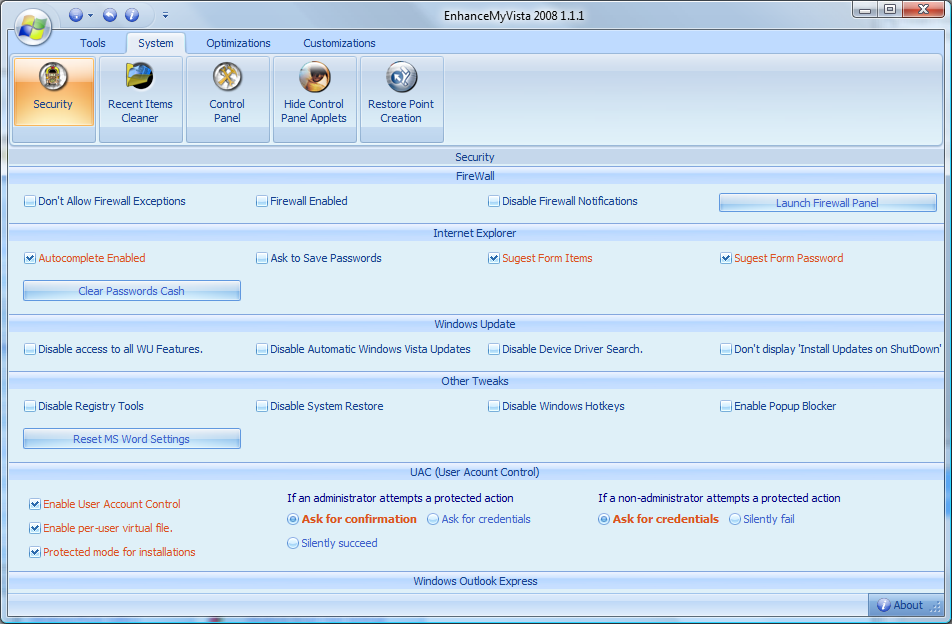Image resolution: width=952 pixels, height=624 pixels.
Task: Check Enable Popup Blocker
Action: click(x=726, y=406)
